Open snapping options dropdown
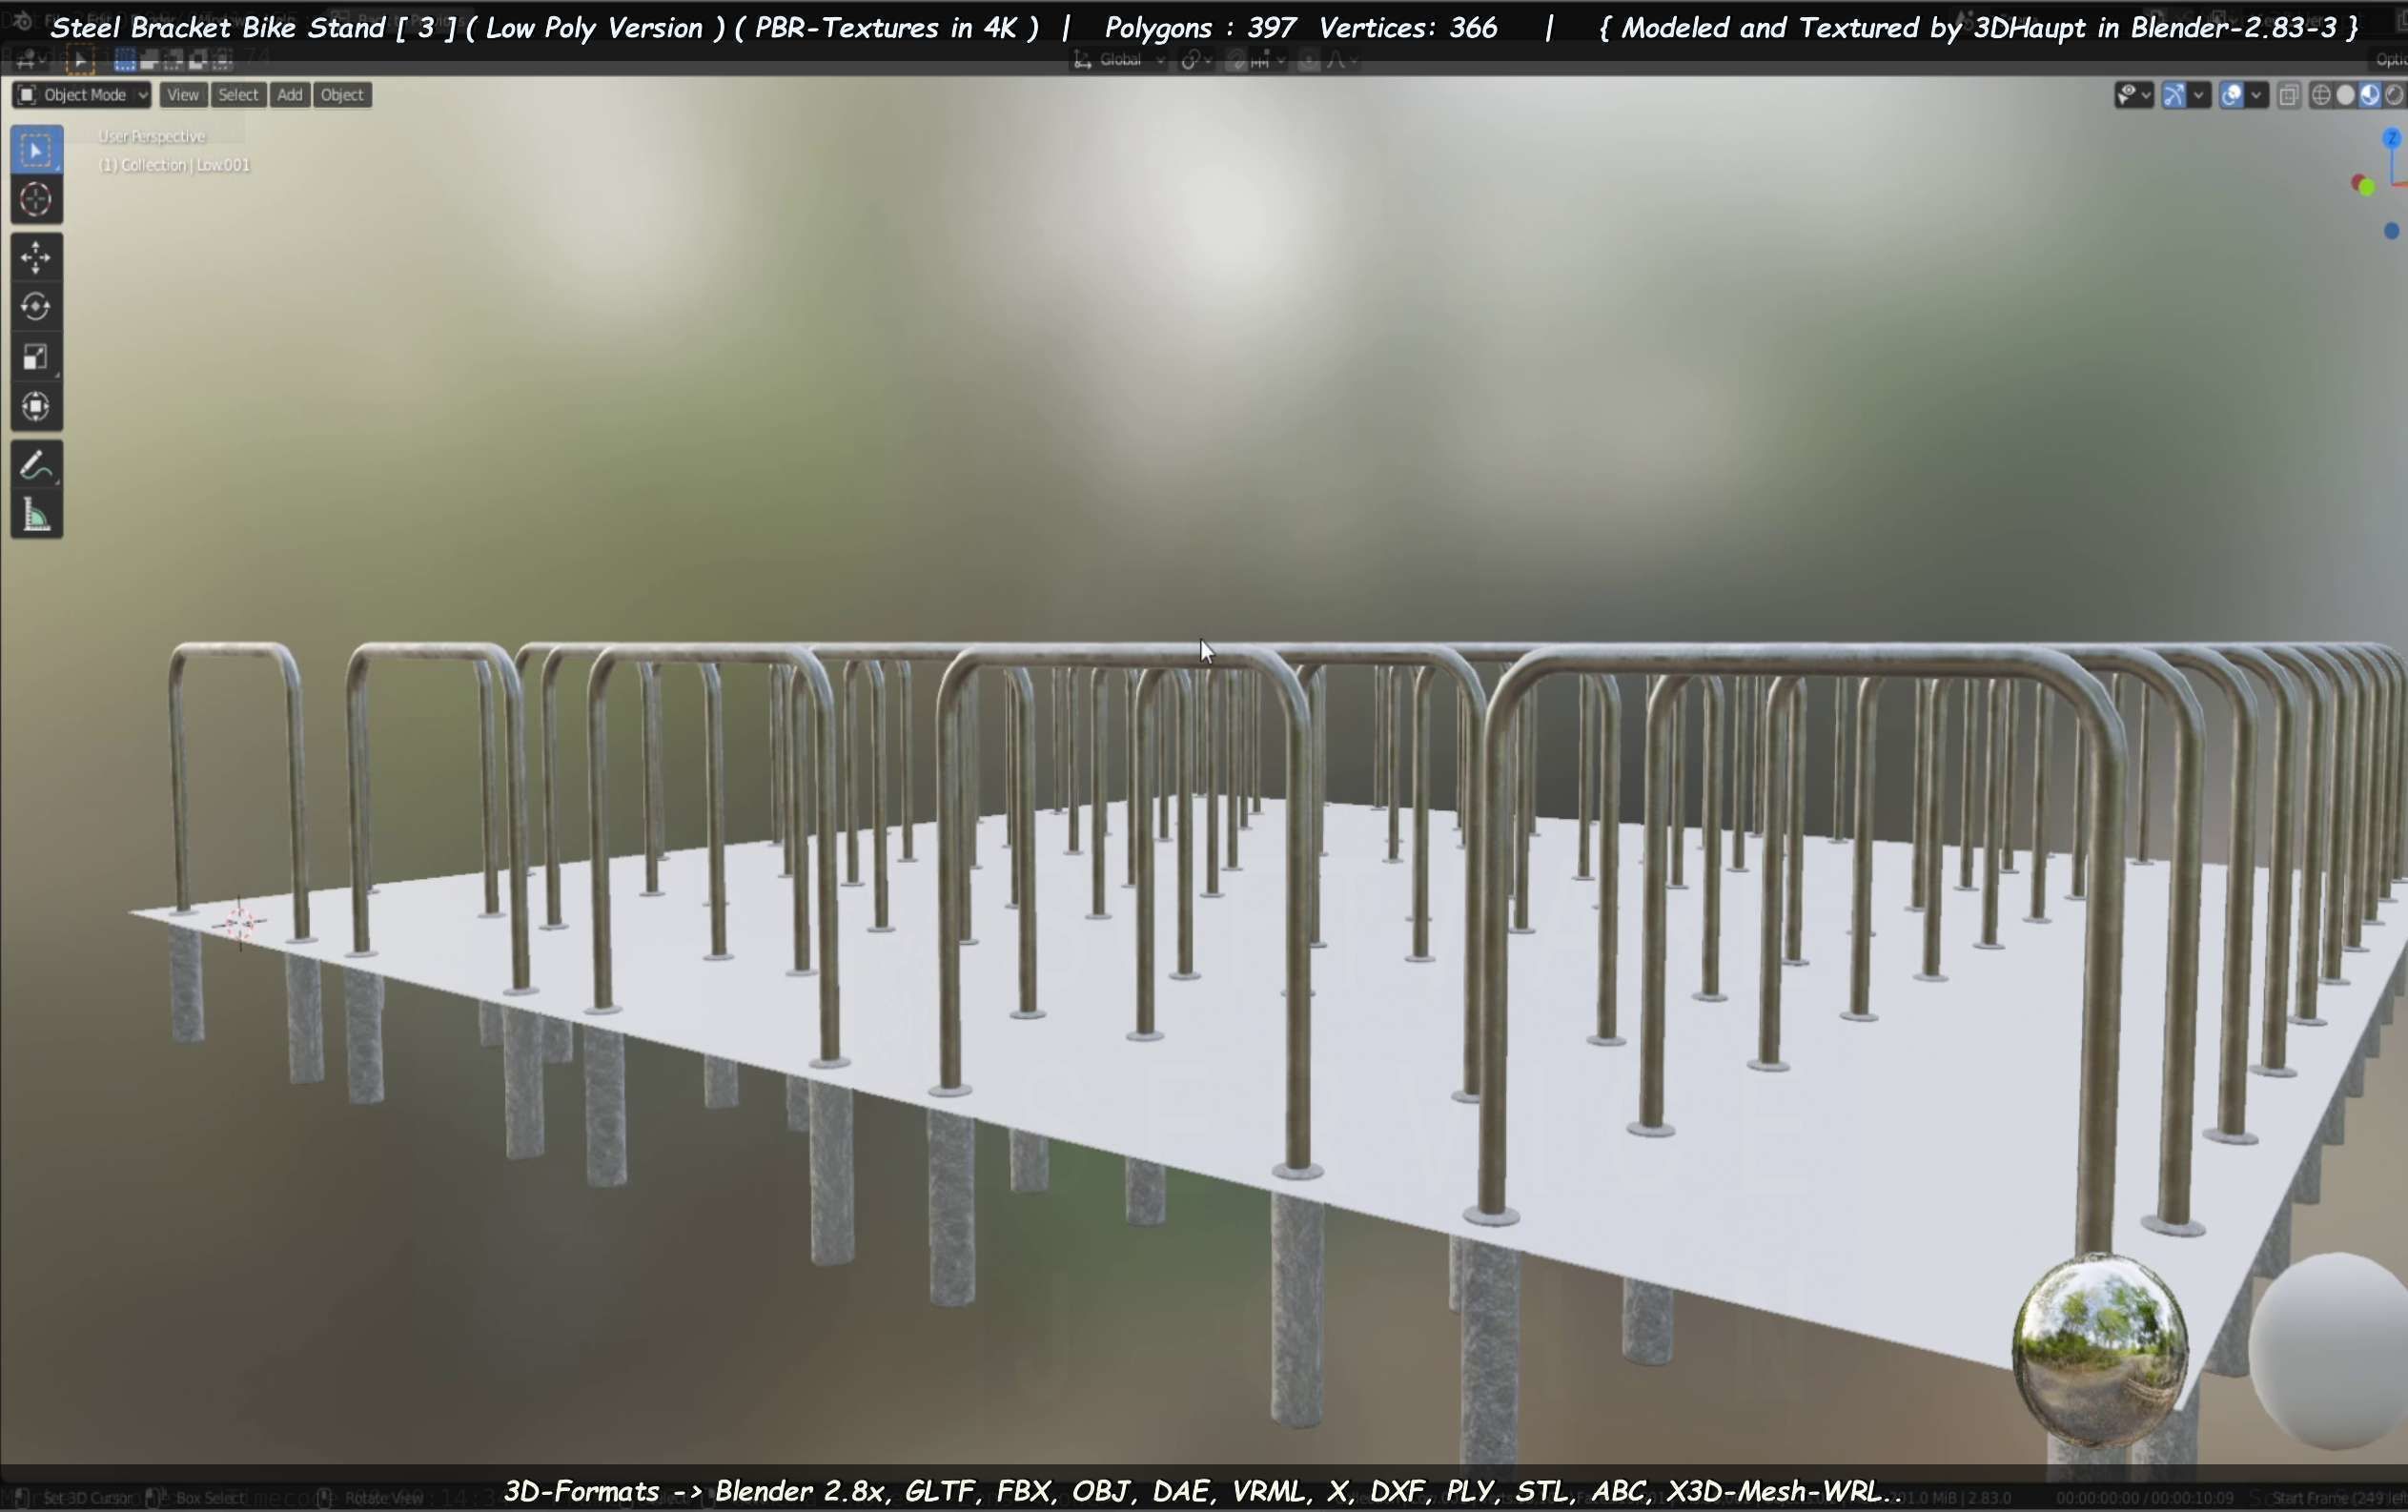This screenshot has width=2408, height=1512. pyautogui.click(x=1268, y=61)
